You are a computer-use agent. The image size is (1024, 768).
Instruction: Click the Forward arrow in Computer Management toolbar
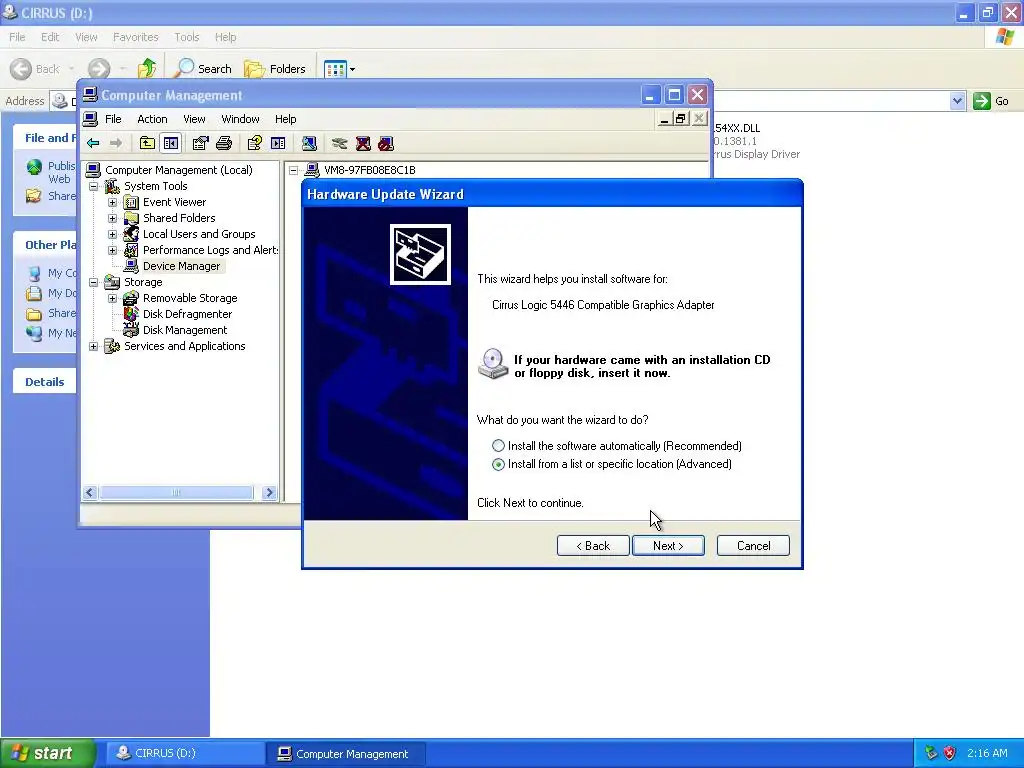coord(116,144)
